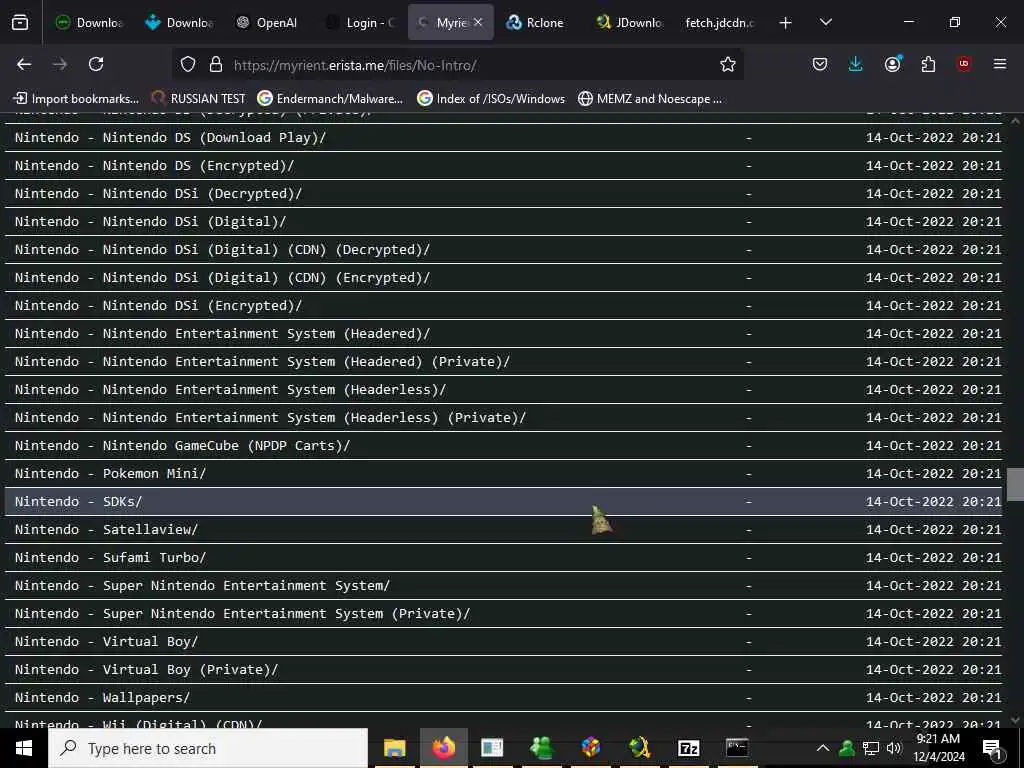Reload the current page
Image resolution: width=1024 pixels, height=768 pixels.
click(x=96, y=64)
